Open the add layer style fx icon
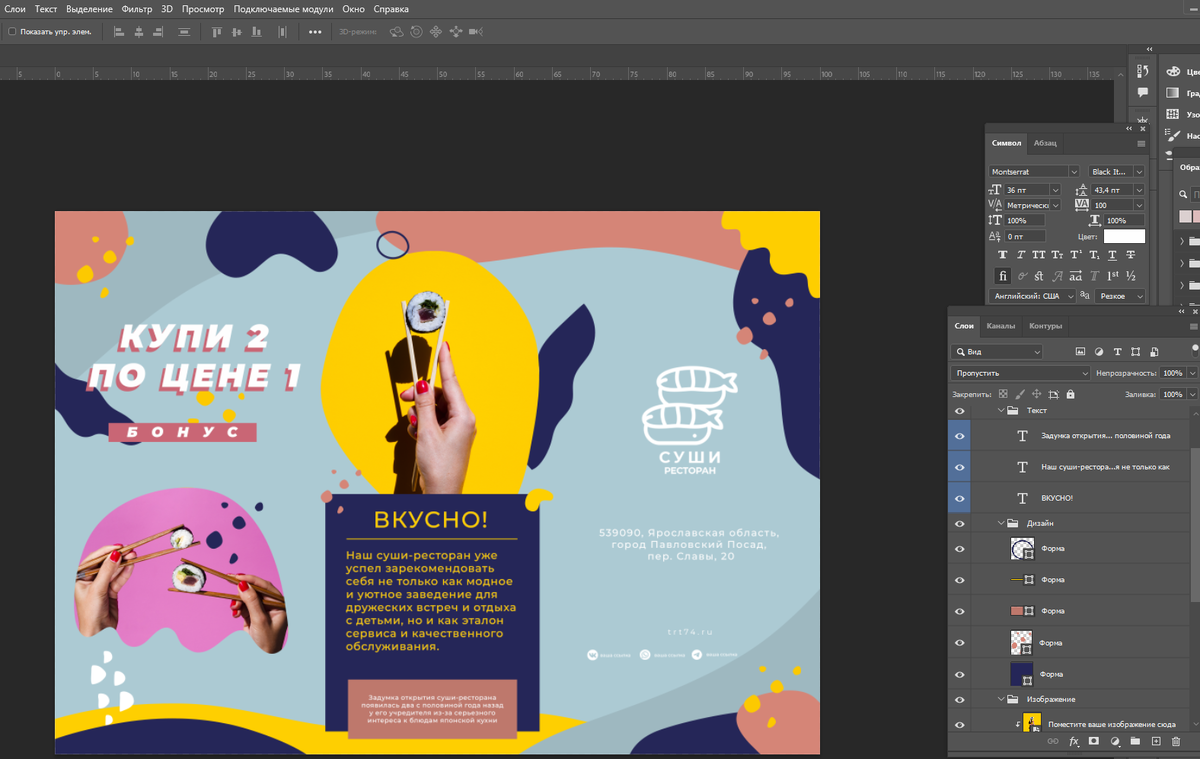The height and width of the screenshot is (759, 1200). (1074, 741)
